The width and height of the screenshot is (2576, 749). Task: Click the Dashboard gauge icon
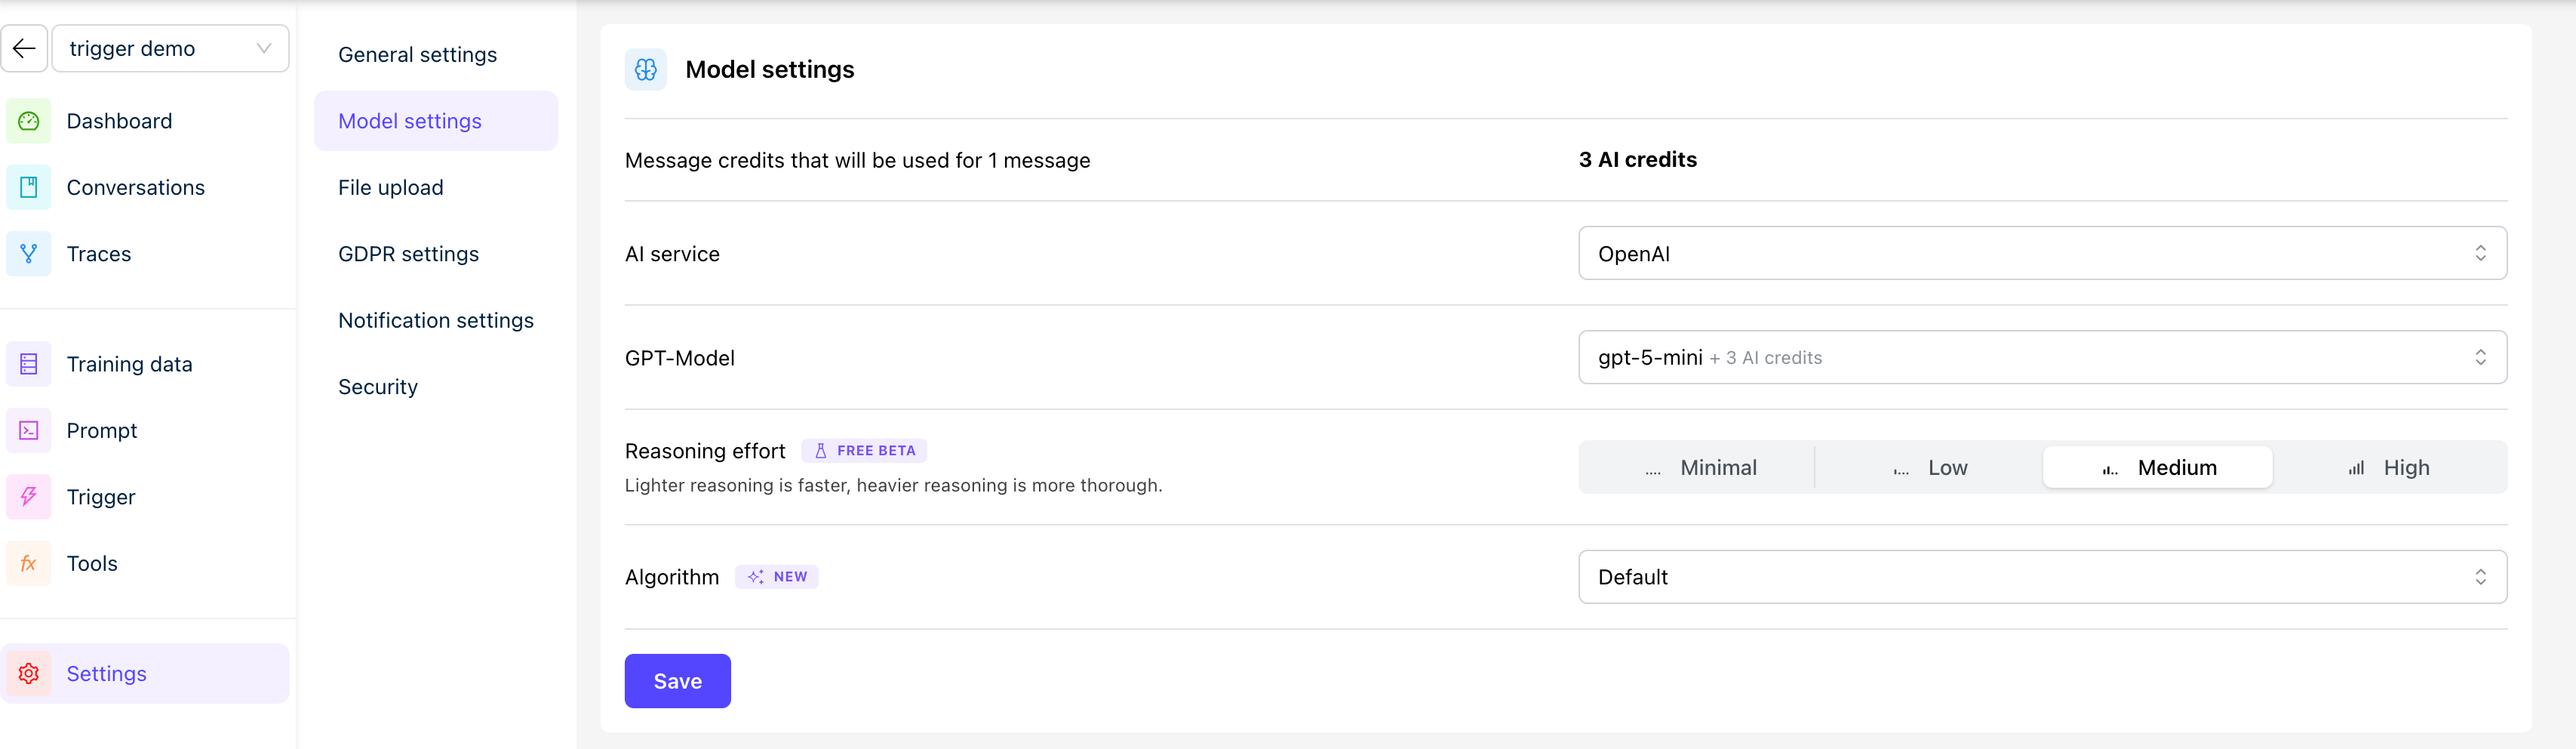click(x=29, y=121)
